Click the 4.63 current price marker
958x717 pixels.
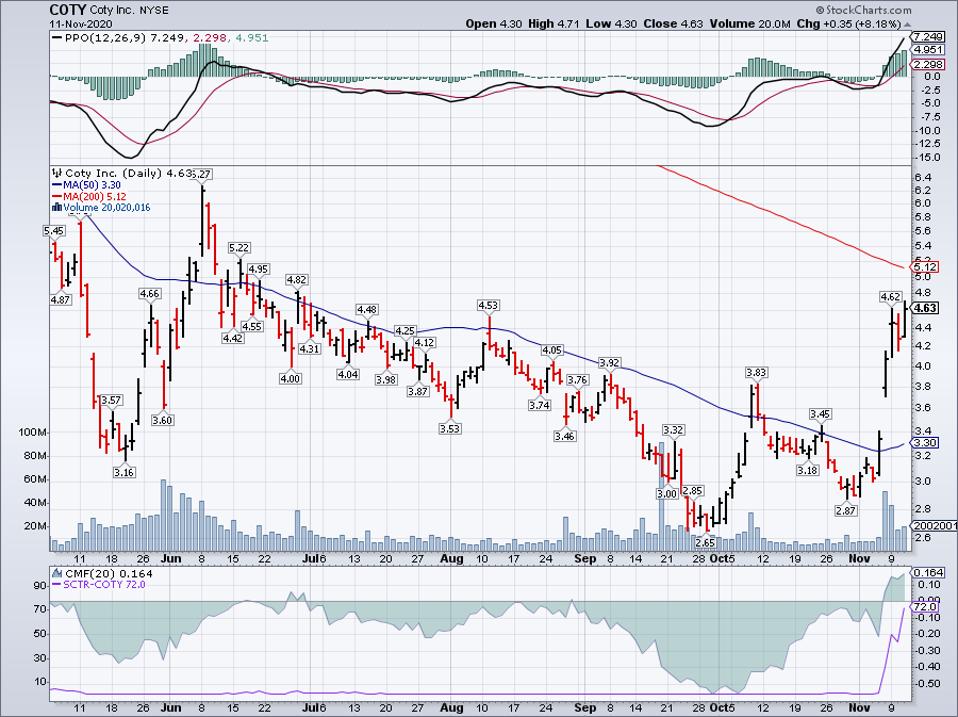925,309
